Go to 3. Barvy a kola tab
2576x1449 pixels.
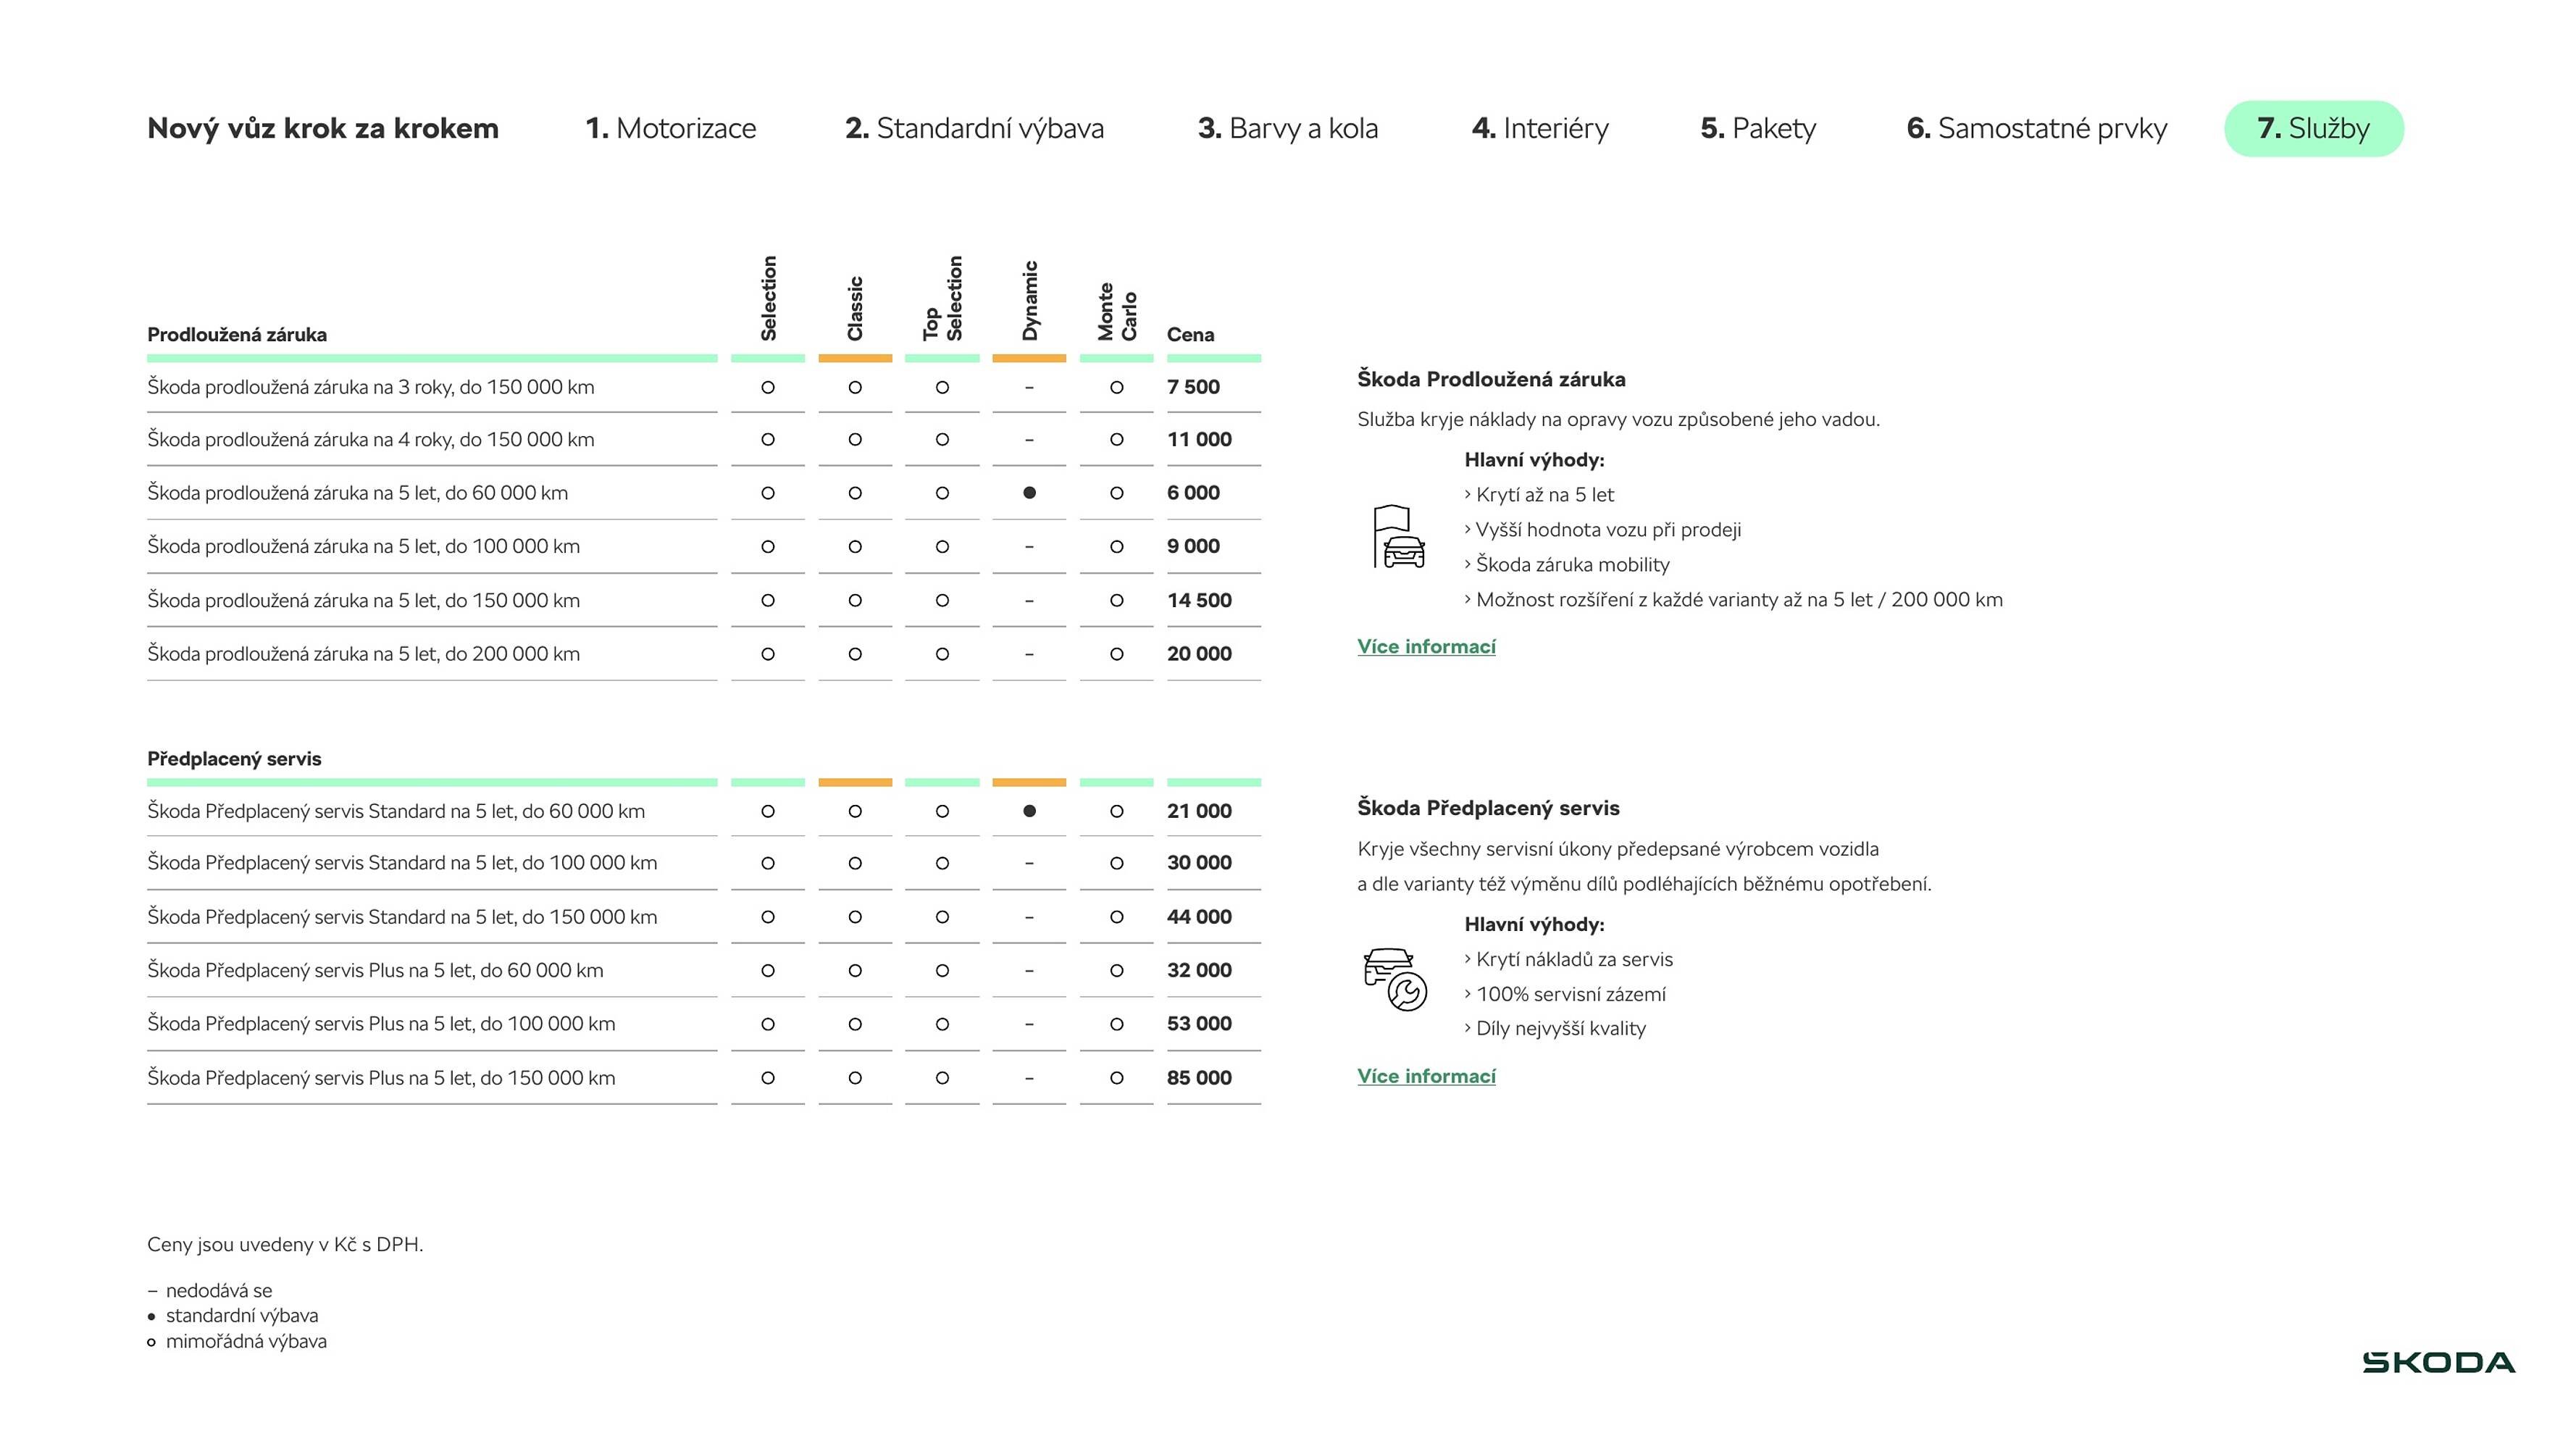1287,128
